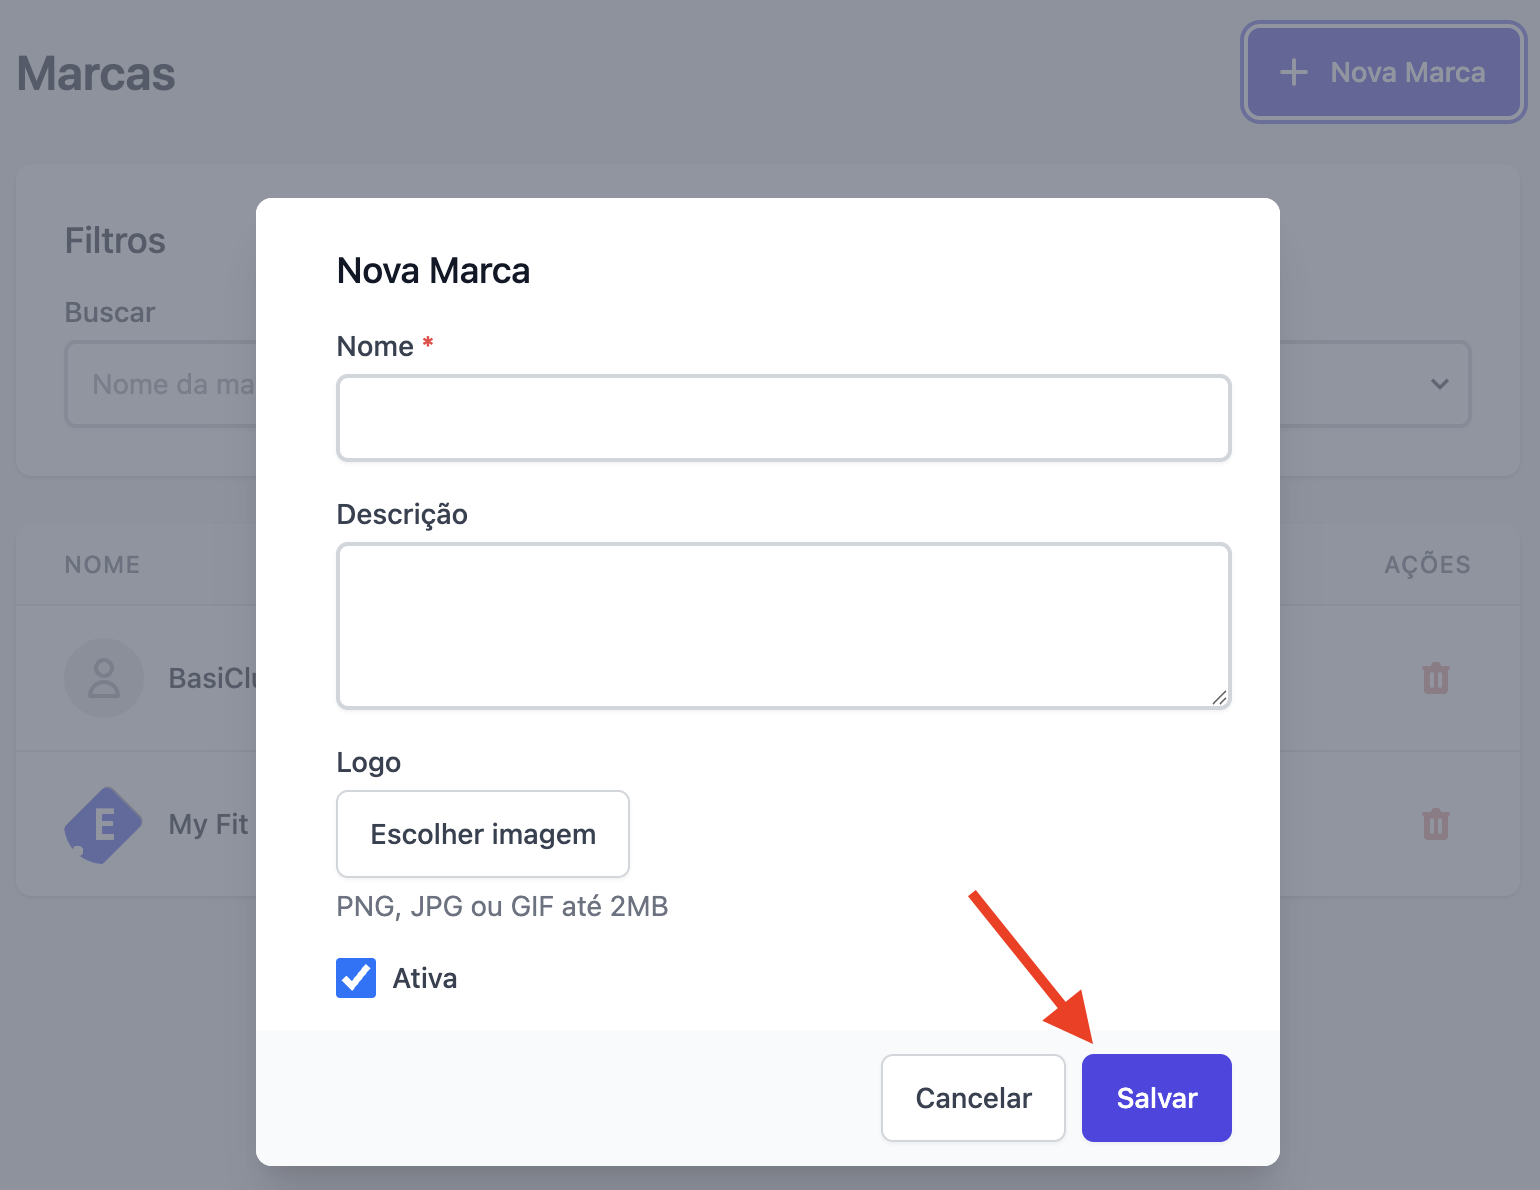Focus the Nome input field
Screen dimensions: 1540x1190
784,418
